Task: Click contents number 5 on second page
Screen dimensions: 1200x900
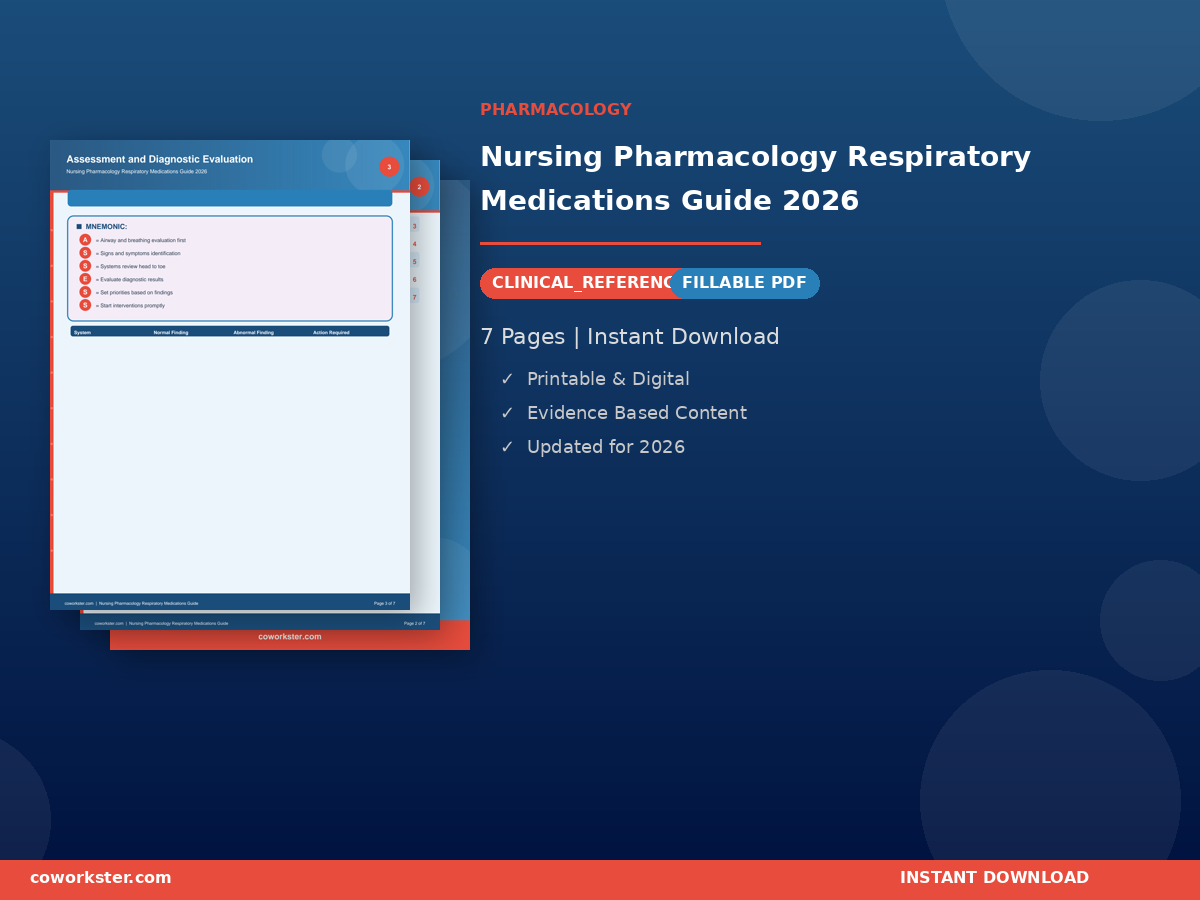Action: coord(415,262)
